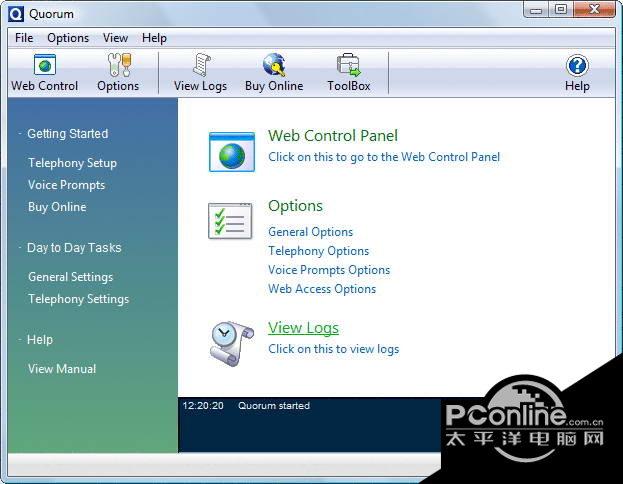Click the underlined View Logs heading
This screenshot has height=484, width=623.
coord(303,328)
